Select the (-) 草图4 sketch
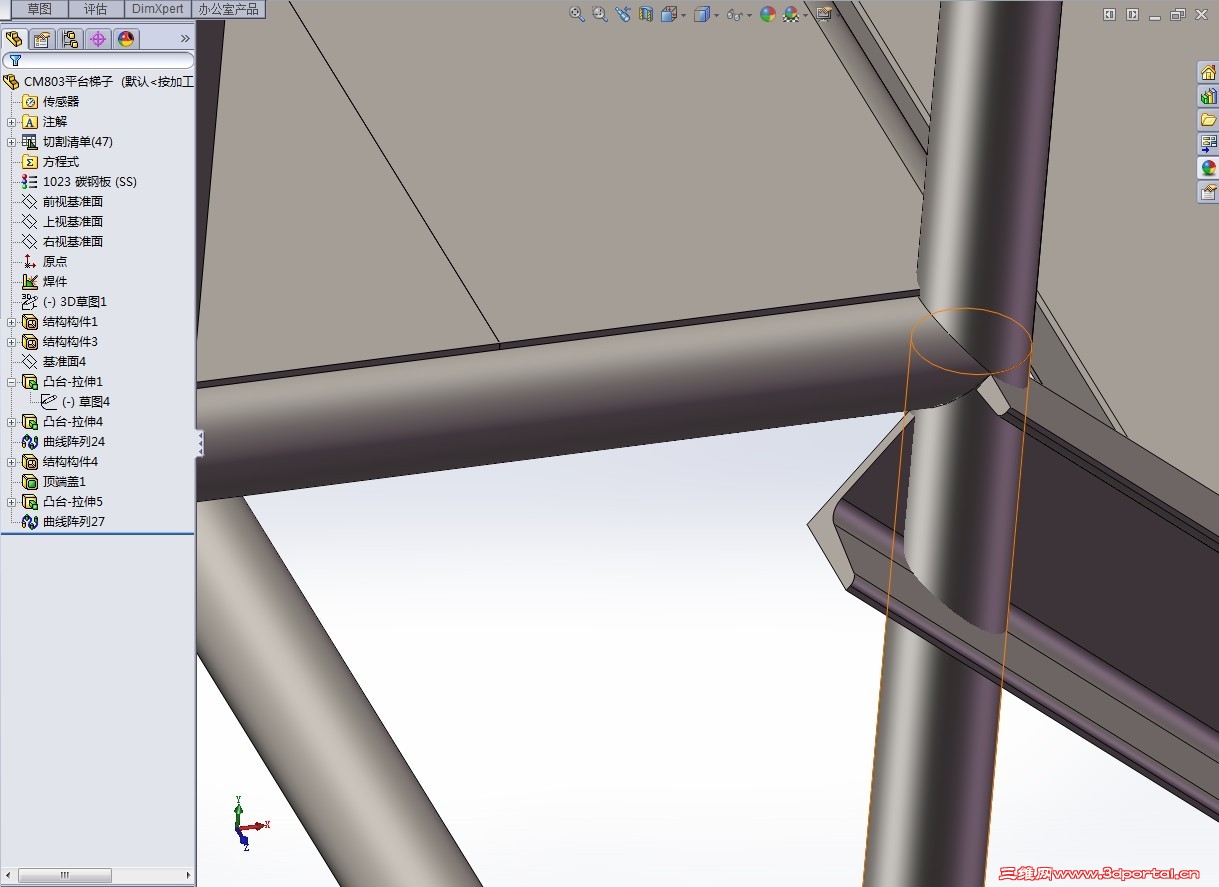The image size is (1219, 887). [x=75, y=402]
